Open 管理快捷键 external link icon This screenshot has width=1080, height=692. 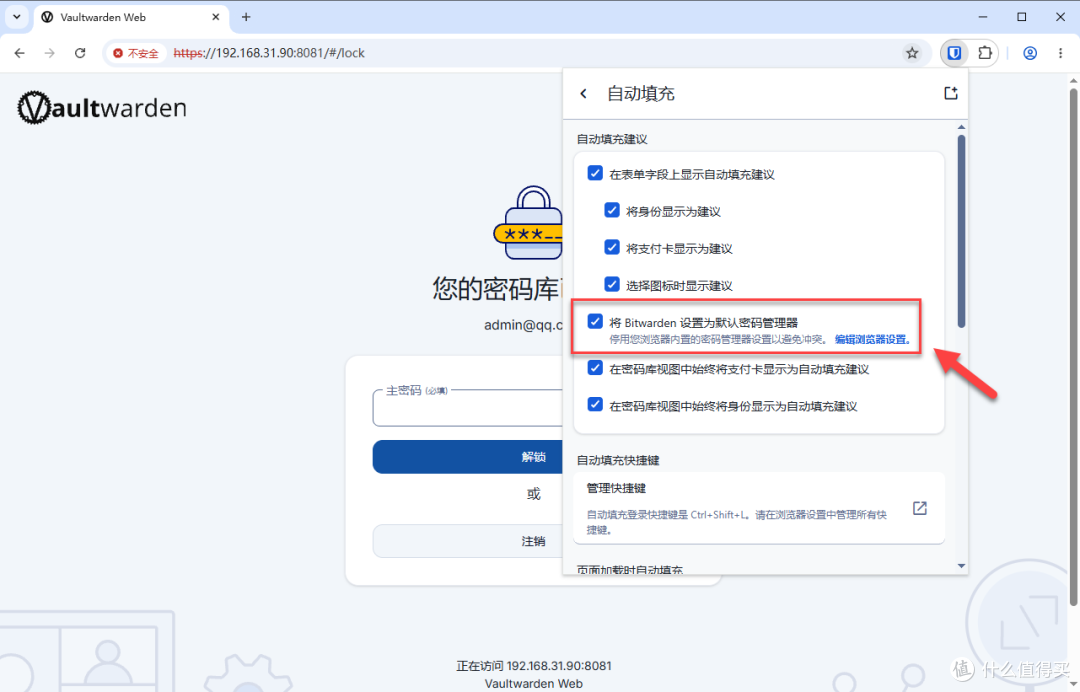click(x=920, y=508)
